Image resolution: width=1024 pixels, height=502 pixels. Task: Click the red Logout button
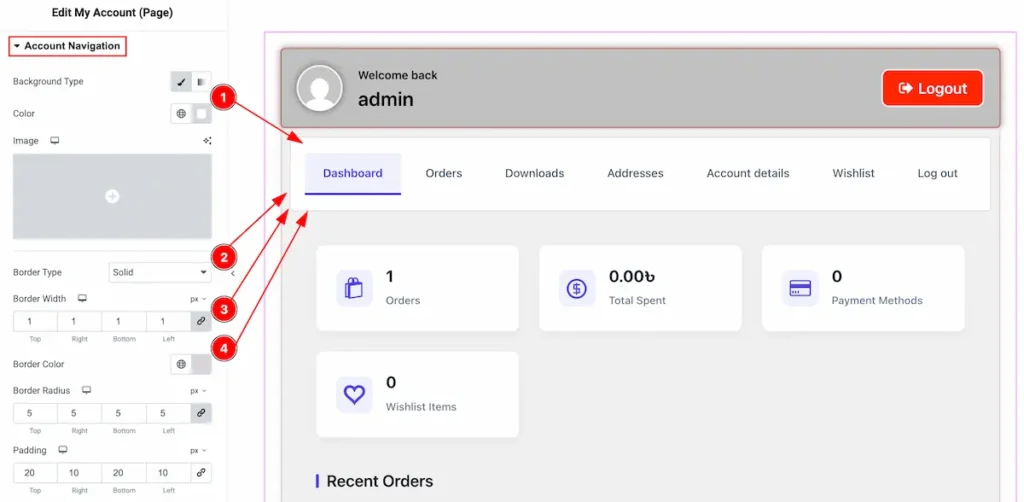coord(932,88)
